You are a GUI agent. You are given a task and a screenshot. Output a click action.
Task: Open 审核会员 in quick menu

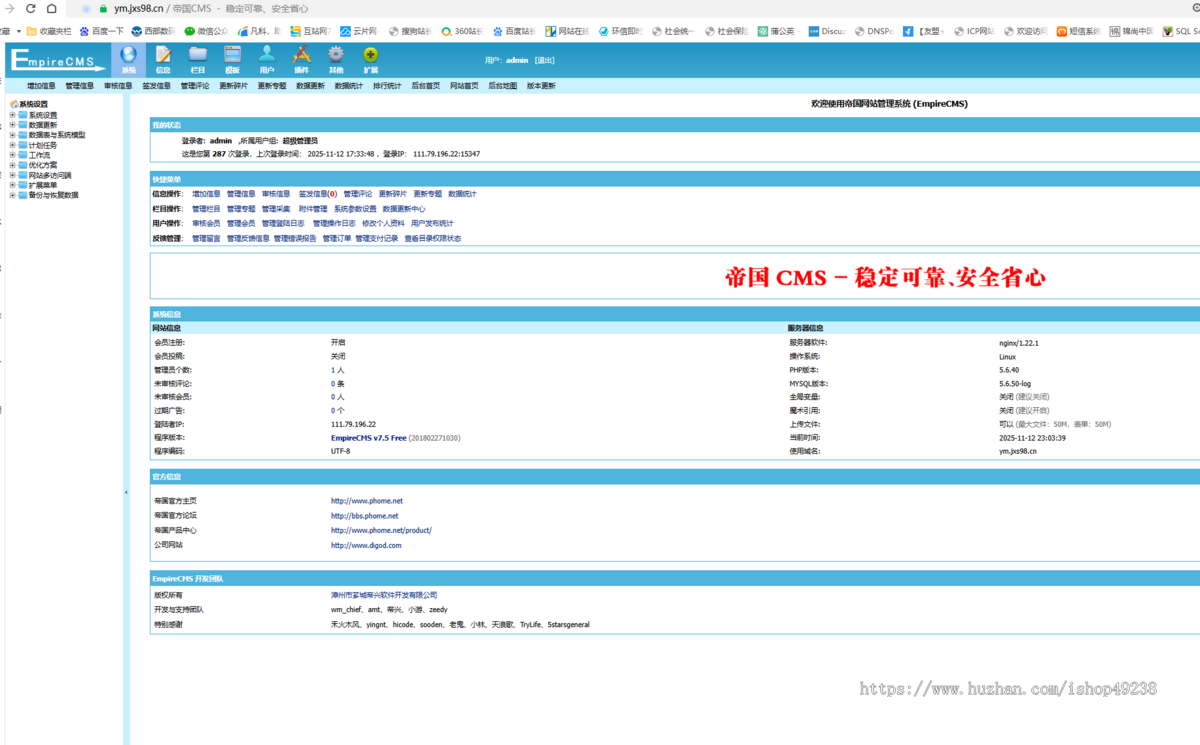[x=206, y=224]
